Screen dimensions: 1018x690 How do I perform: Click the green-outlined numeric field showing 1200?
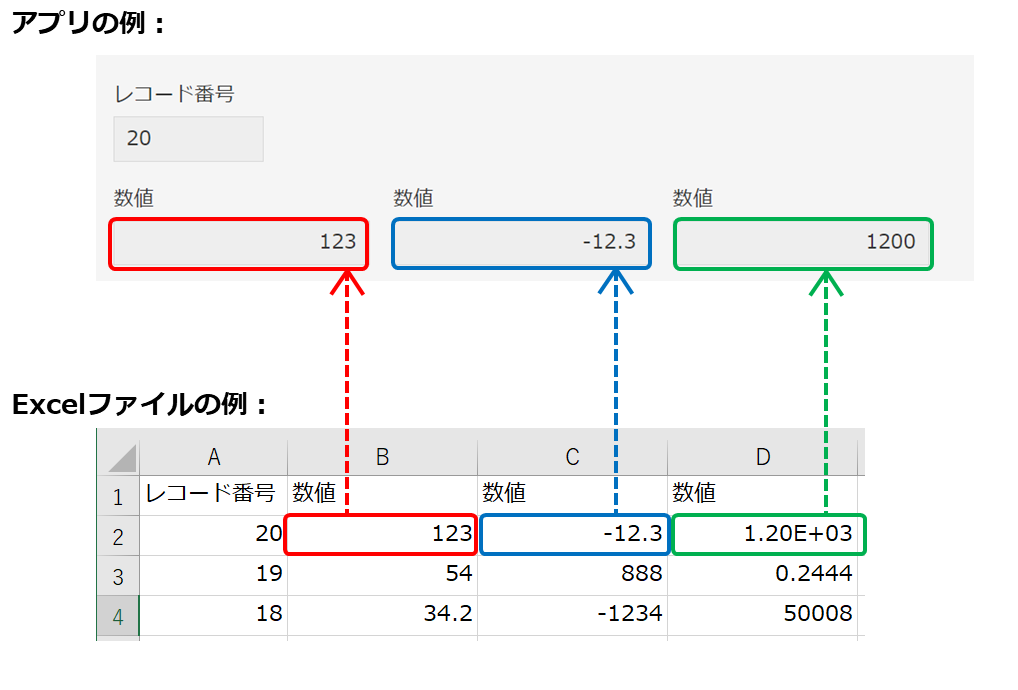click(803, 244)
